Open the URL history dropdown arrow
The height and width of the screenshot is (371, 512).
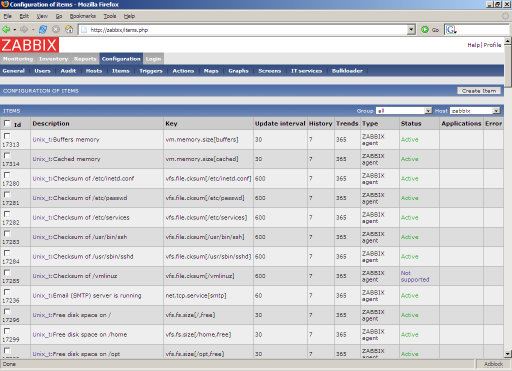click(411, 30)
